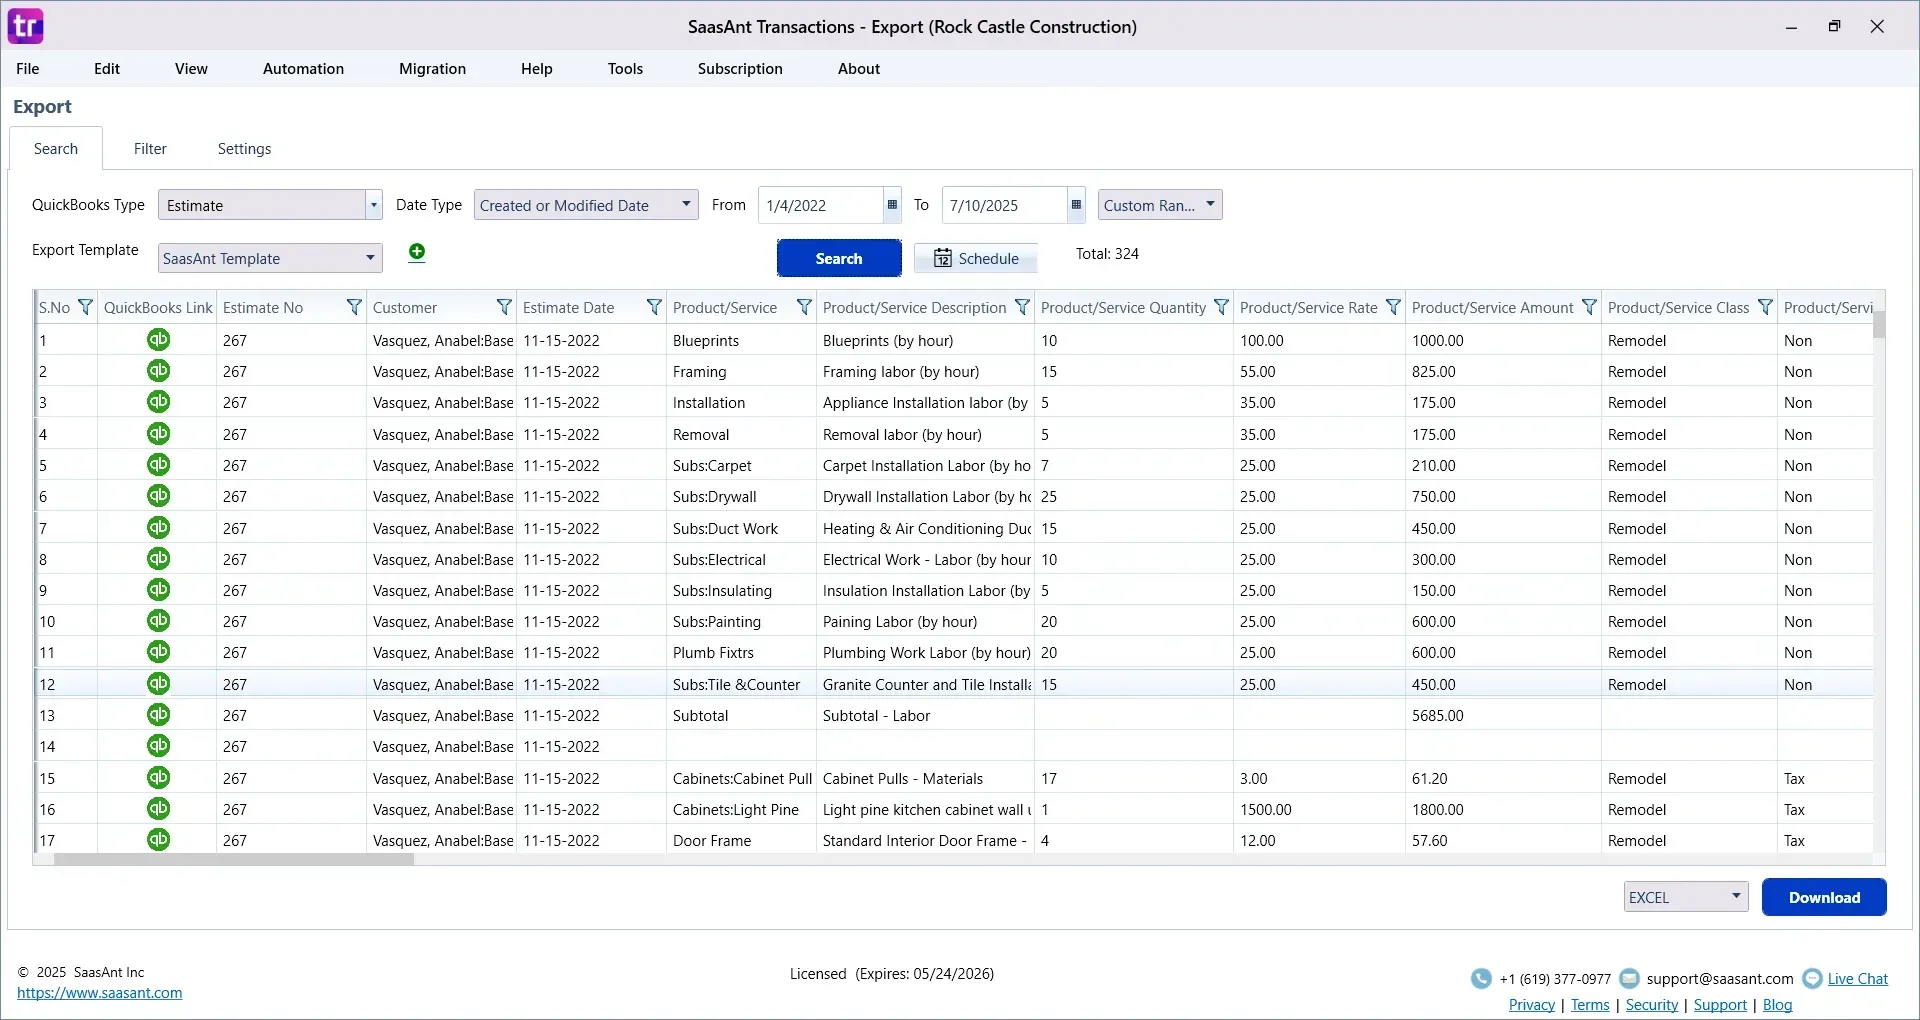
Task: Open the Edit menu
Action: (x=107, y=69)
